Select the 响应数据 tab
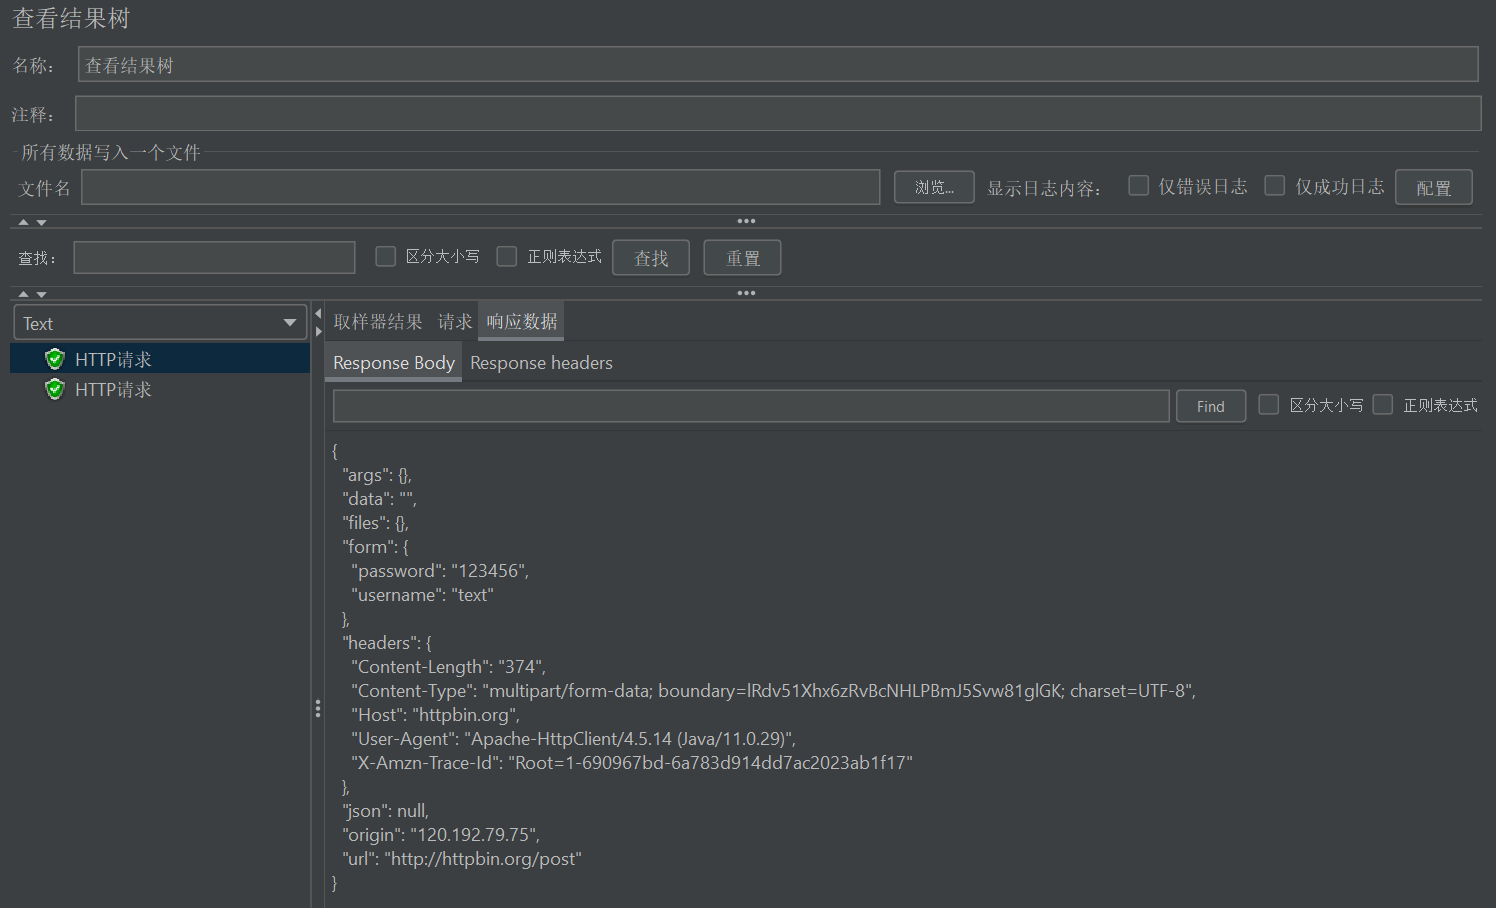Screen dimensions: 1496x908 click(522, 321)
